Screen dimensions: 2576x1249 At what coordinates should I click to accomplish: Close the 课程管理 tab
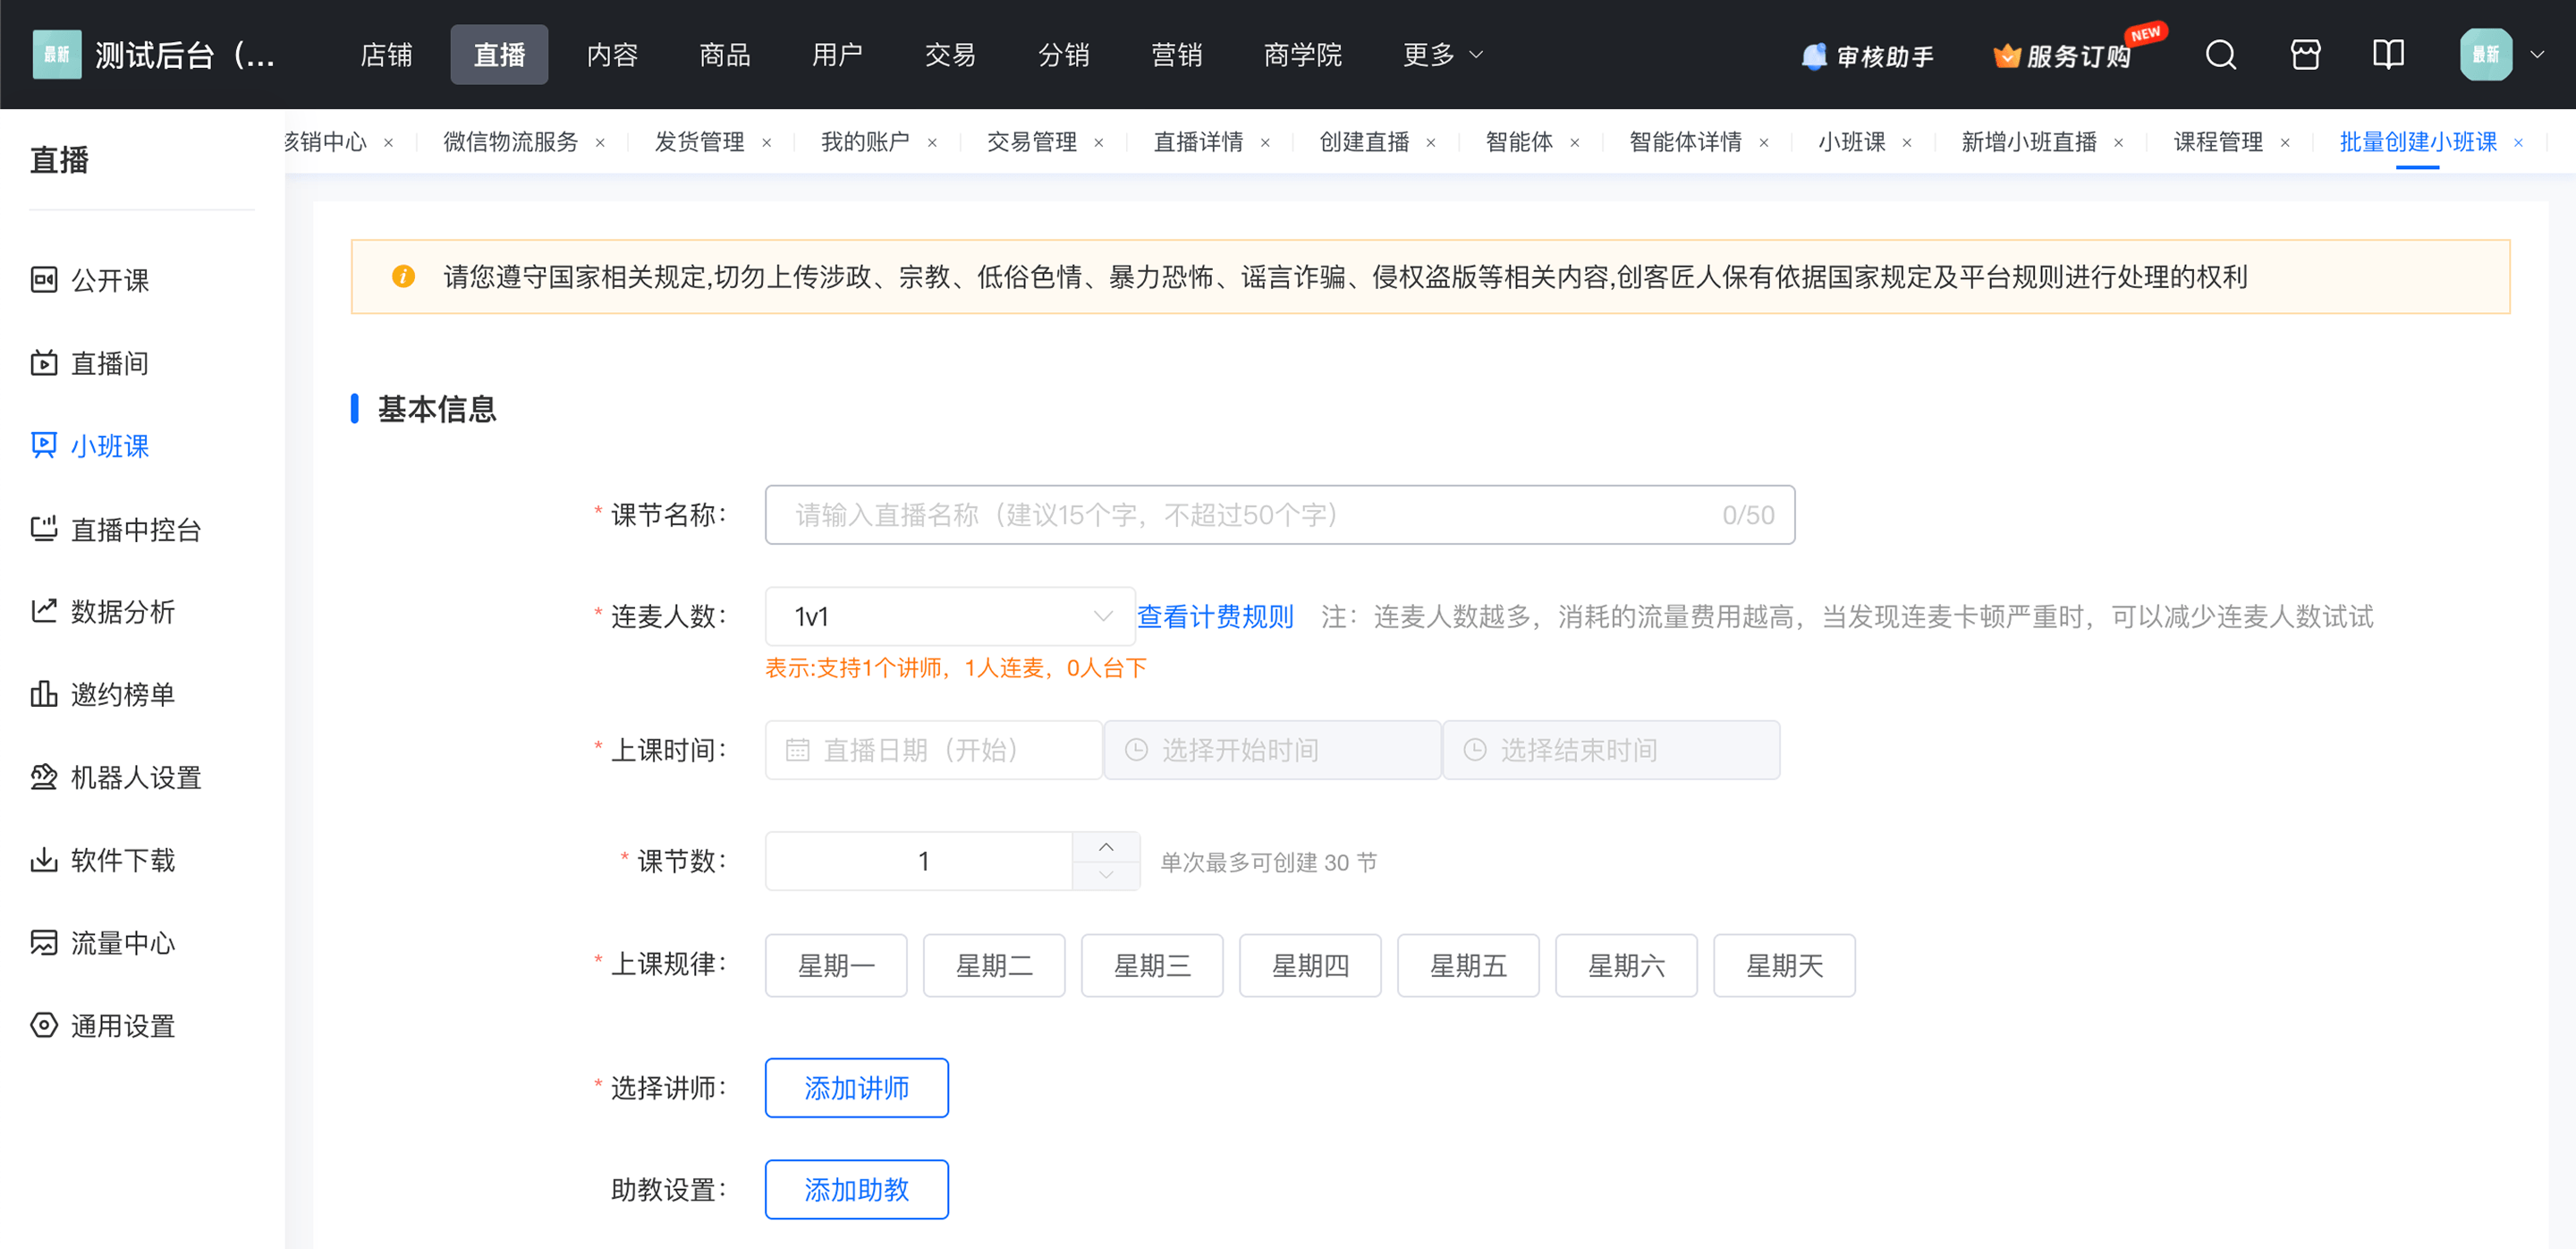(x=2285, y=143)
